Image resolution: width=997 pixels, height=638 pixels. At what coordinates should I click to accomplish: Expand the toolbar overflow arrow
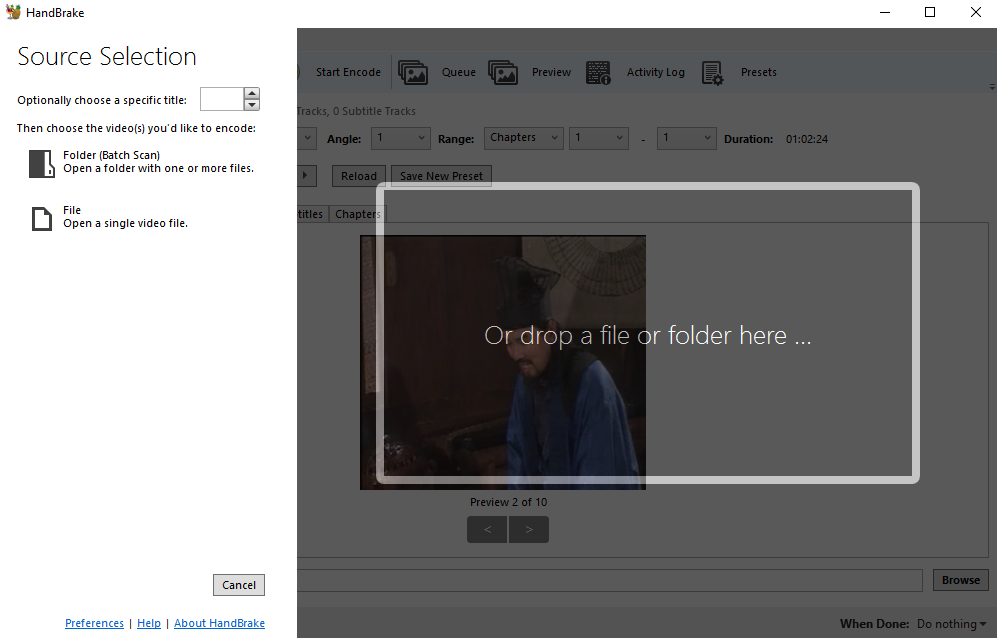coord(992,87)
